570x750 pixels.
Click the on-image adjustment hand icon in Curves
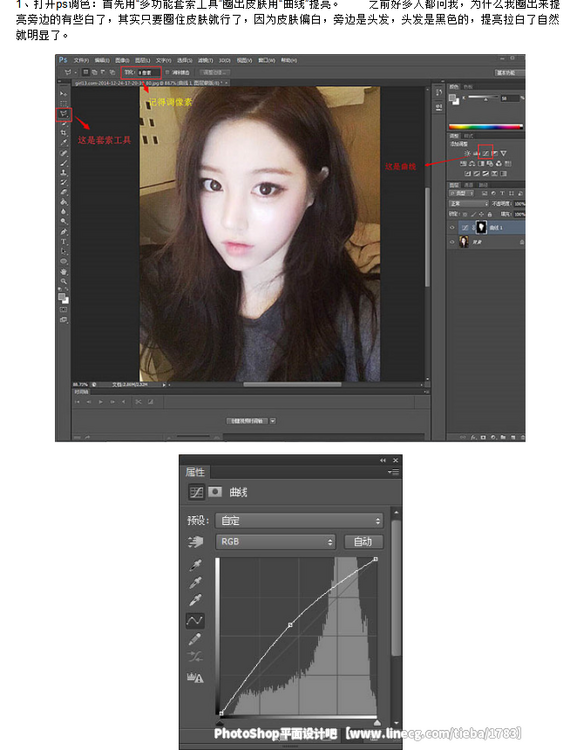point(195,542)
